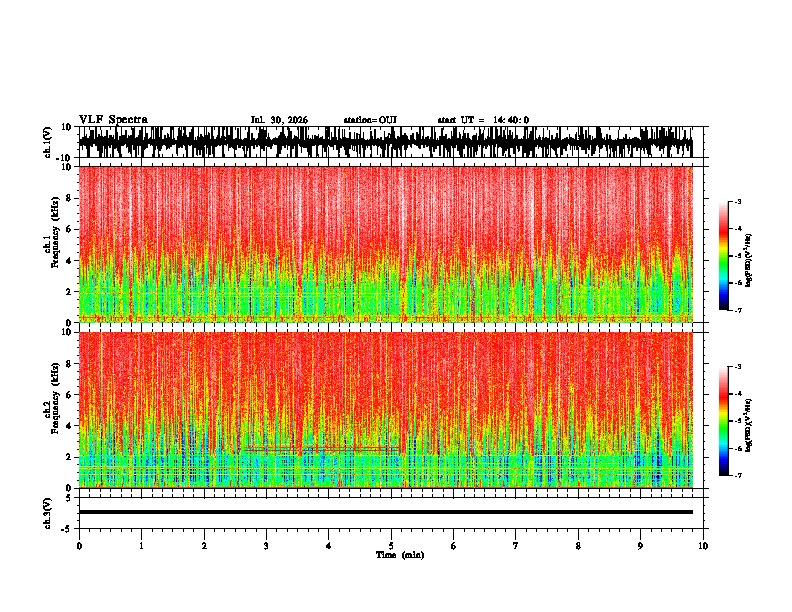Click time-axis tick label "9"

pos(640,546)
